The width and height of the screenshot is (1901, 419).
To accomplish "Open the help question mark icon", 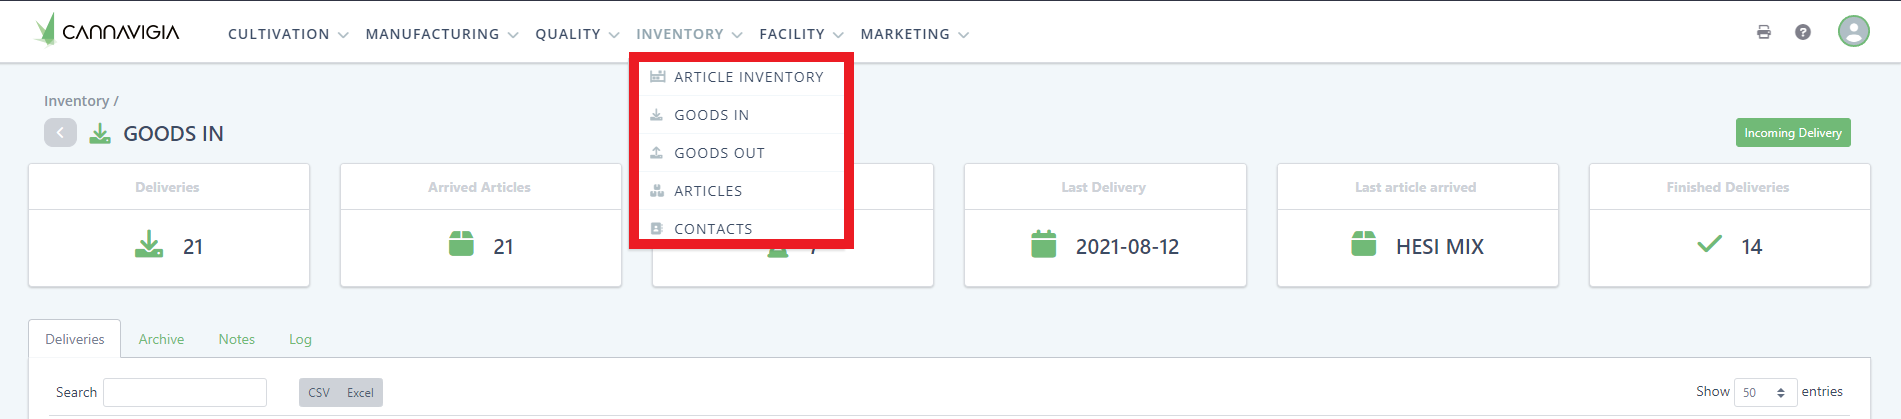I will [x=1803, y=32].
